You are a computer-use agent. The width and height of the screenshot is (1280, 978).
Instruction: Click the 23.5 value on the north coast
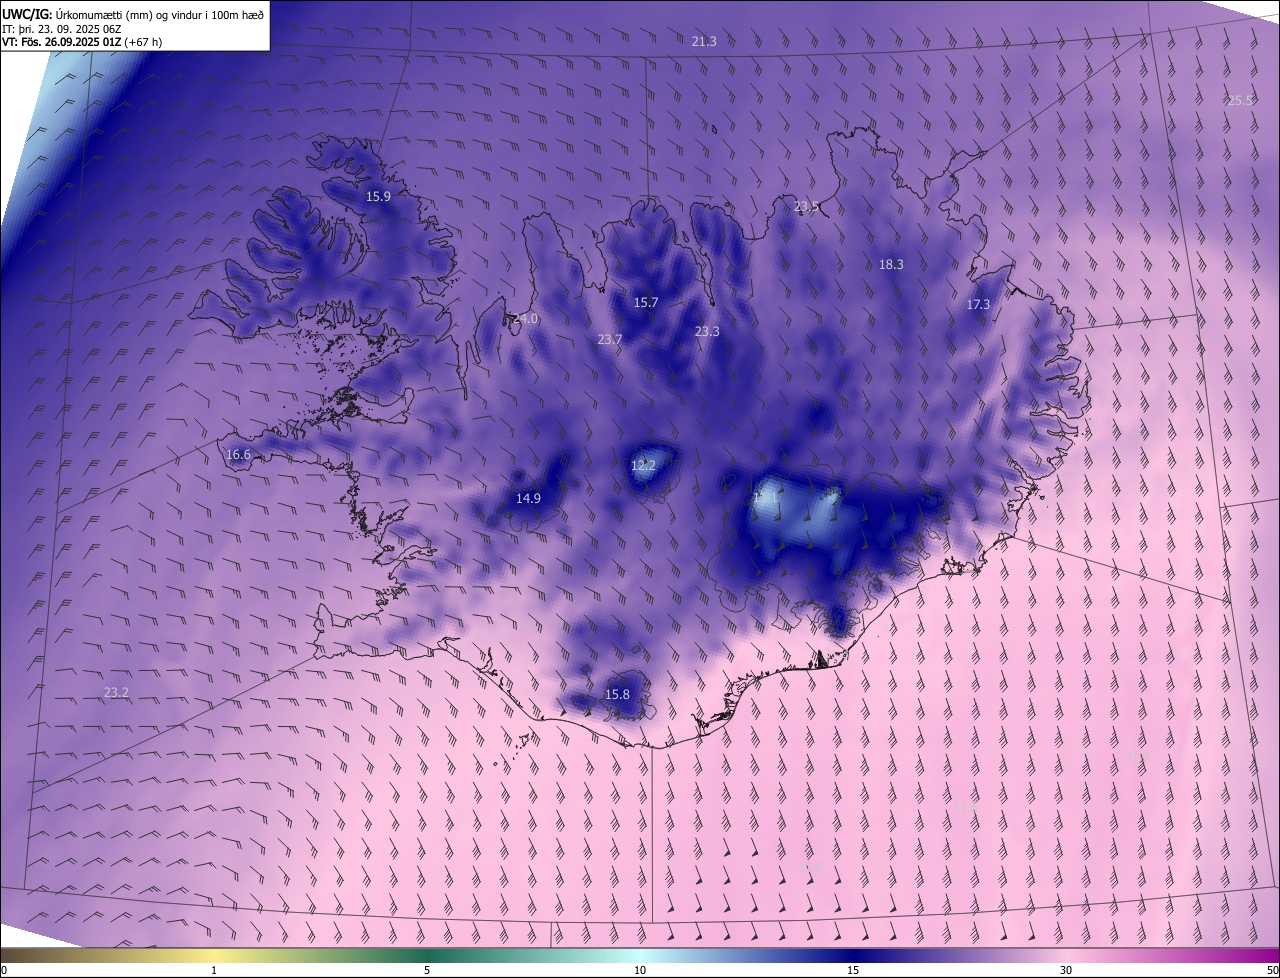(806, 206)
